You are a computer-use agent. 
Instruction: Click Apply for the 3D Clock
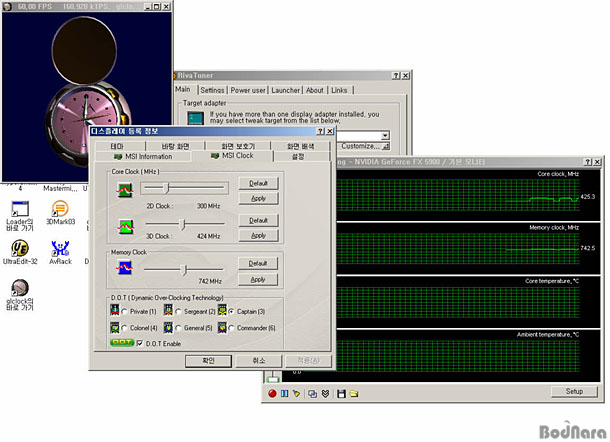click(x=258, y=235)
